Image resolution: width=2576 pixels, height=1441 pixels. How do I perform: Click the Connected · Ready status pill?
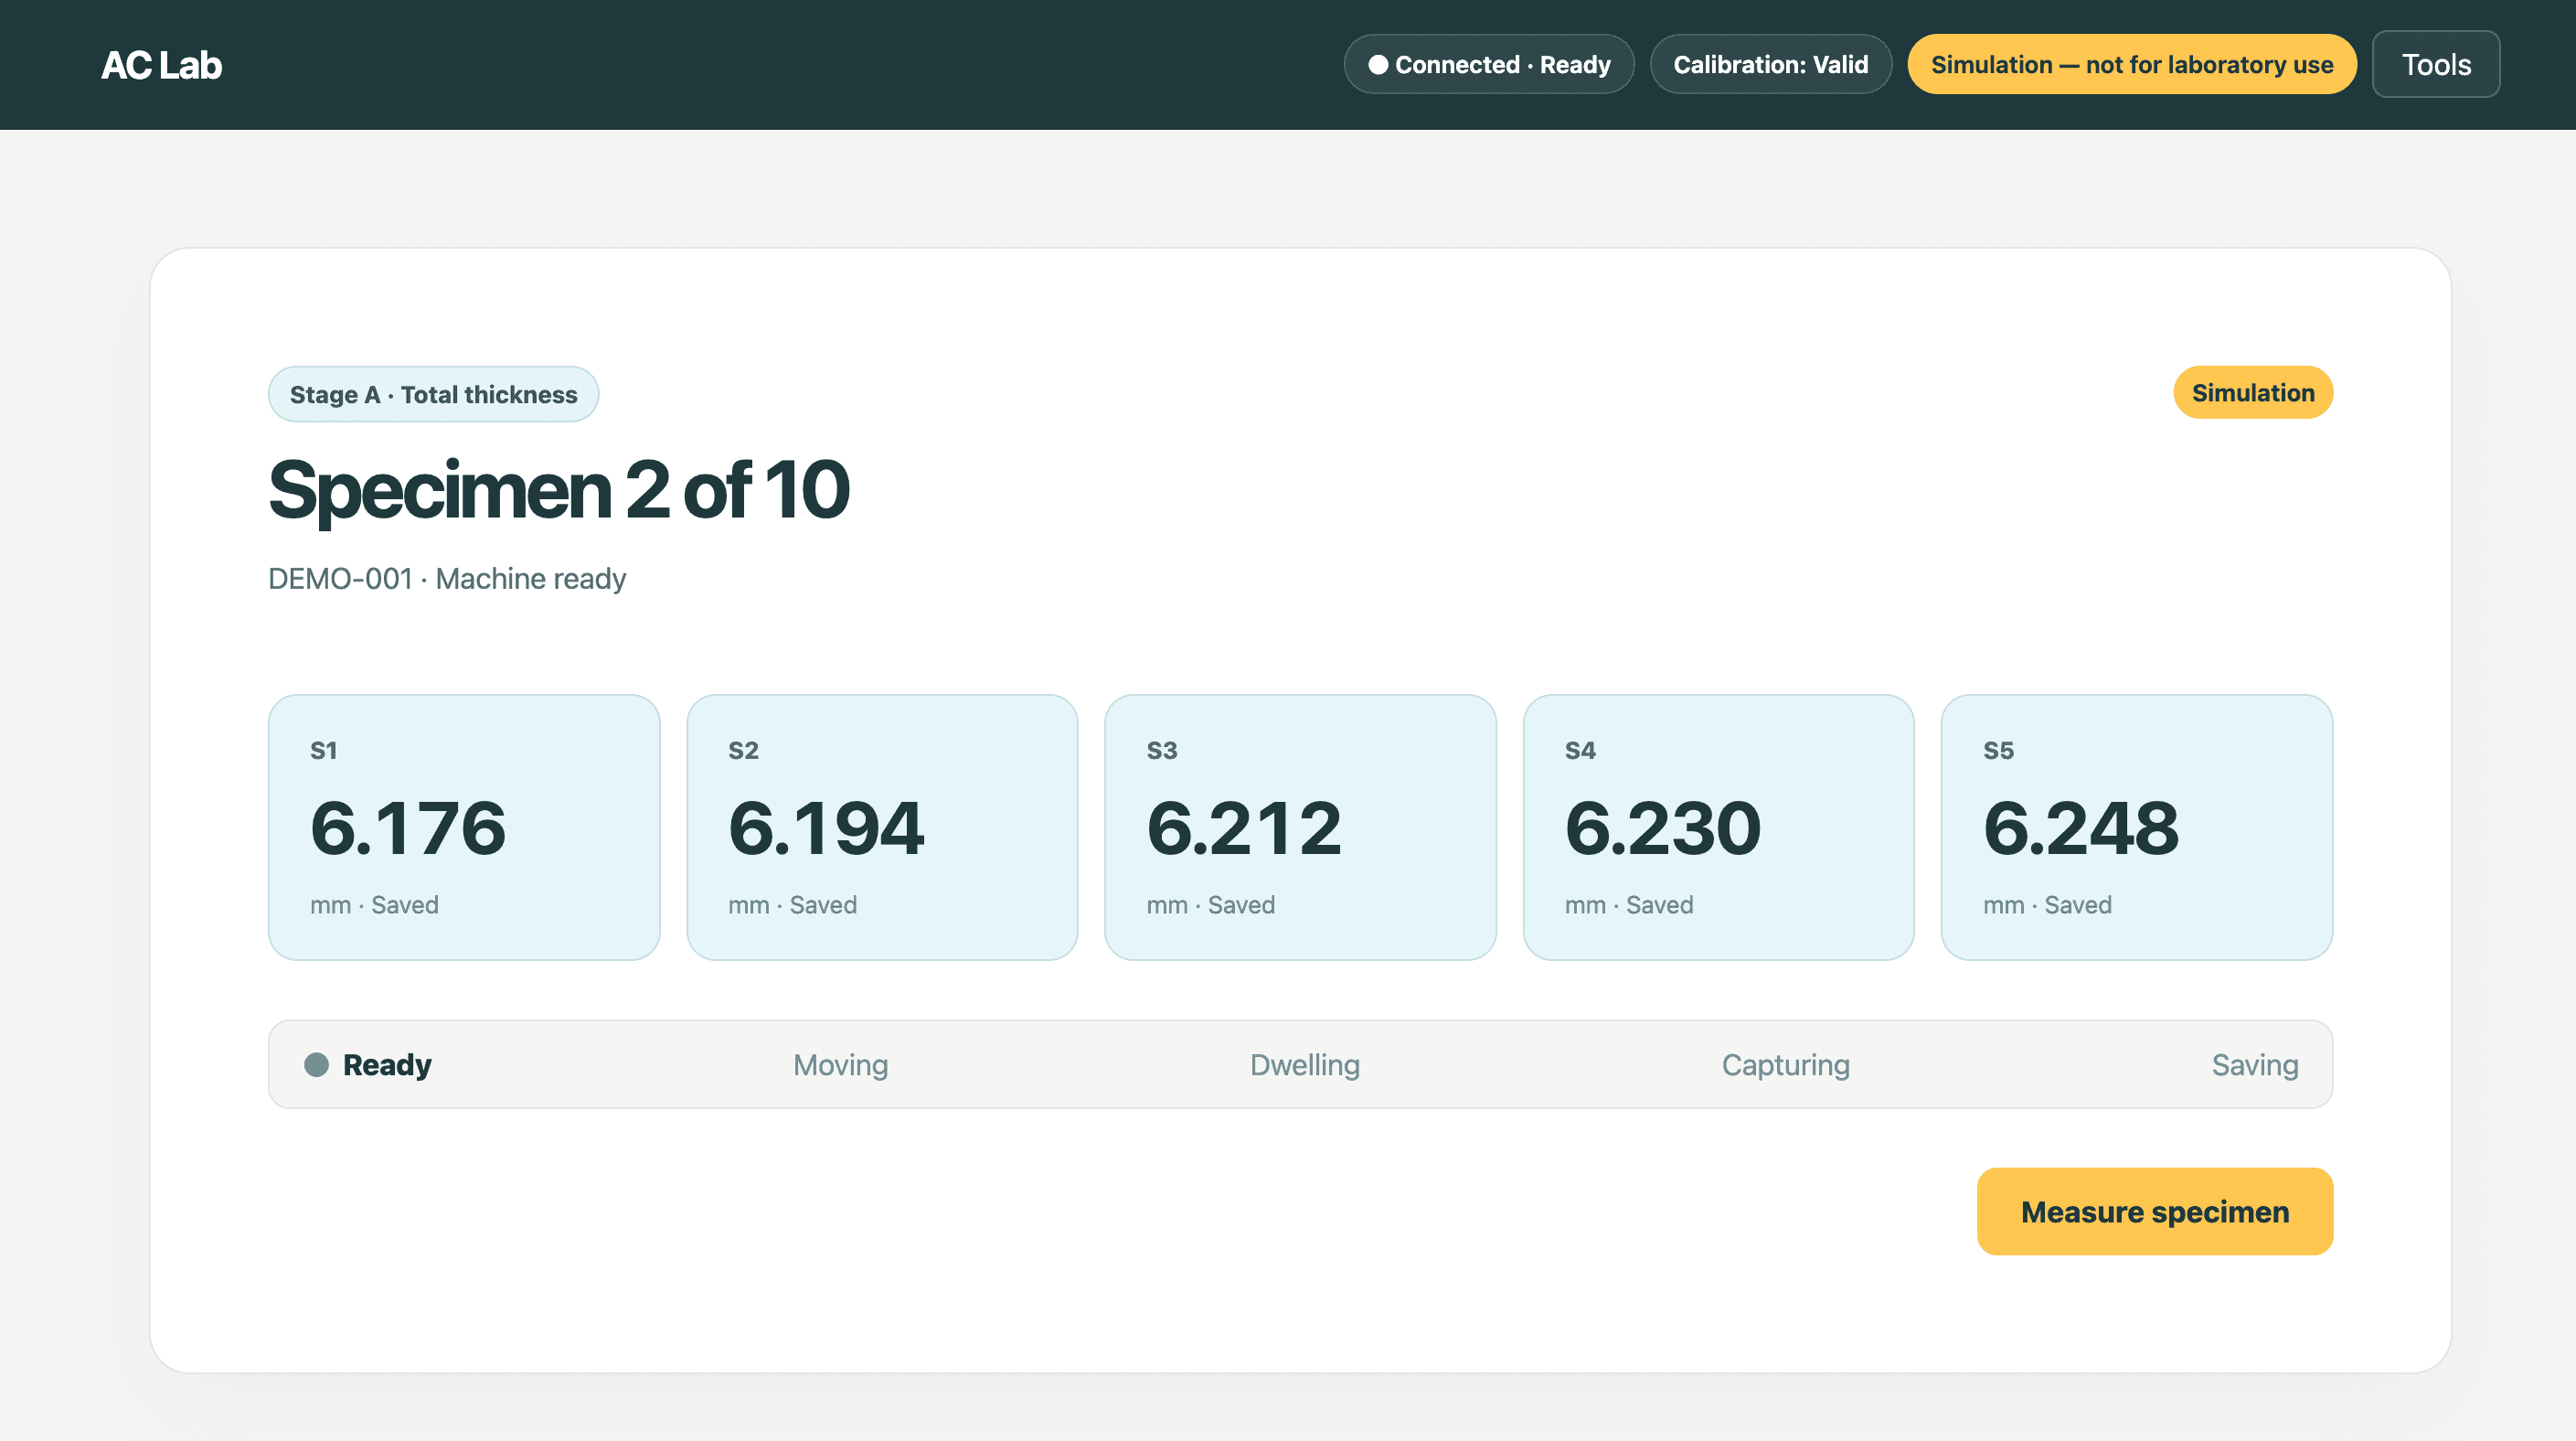1488,65
